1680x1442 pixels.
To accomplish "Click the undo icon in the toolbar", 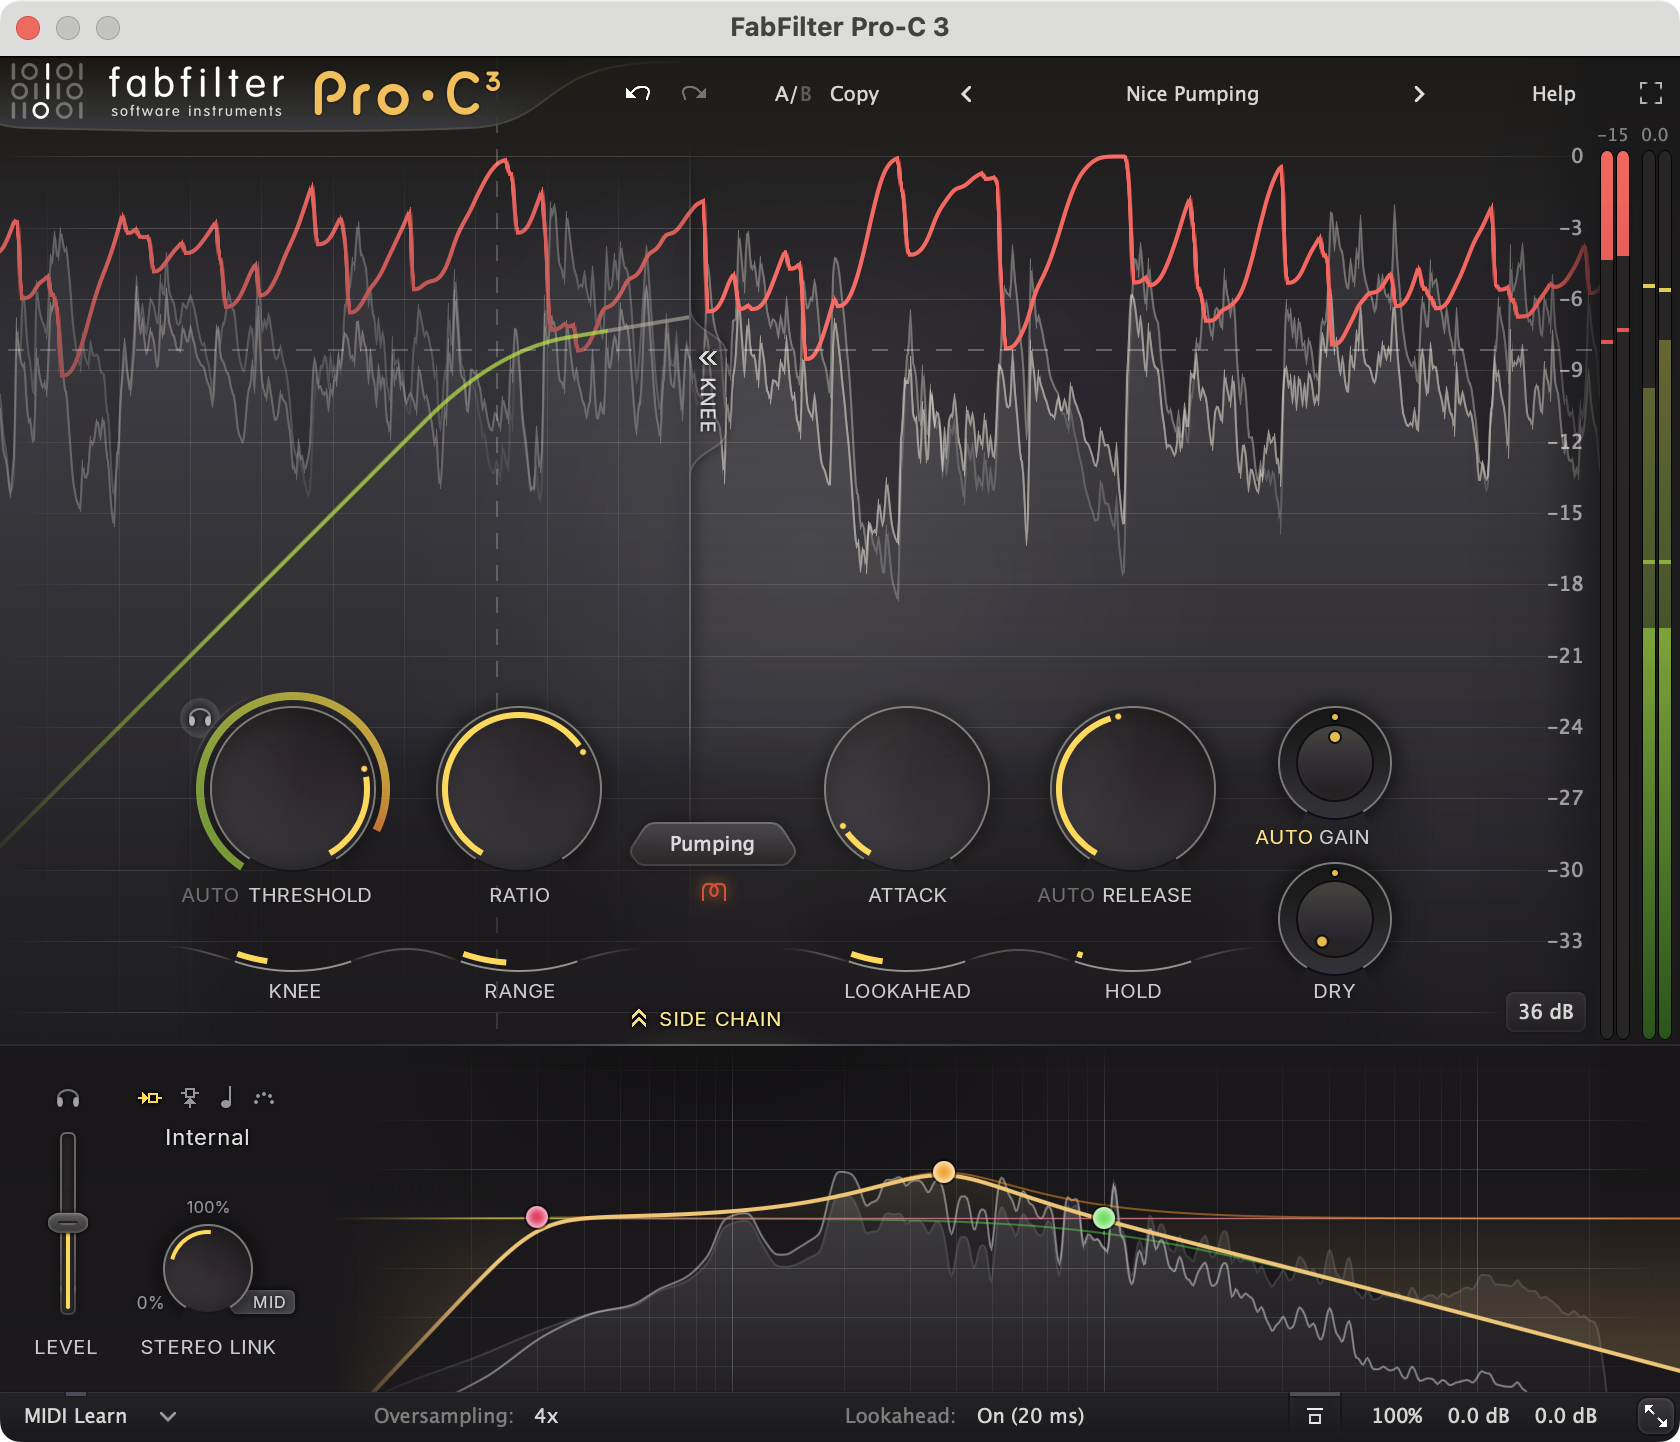I will tap(637, 93).
